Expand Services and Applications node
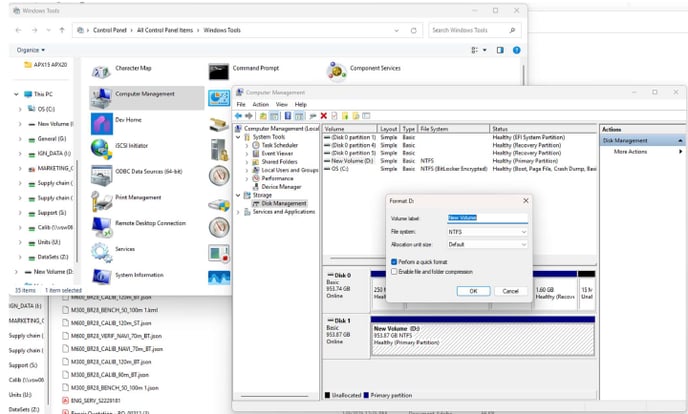The image size is (688, 414). click(x=238, y=212)
